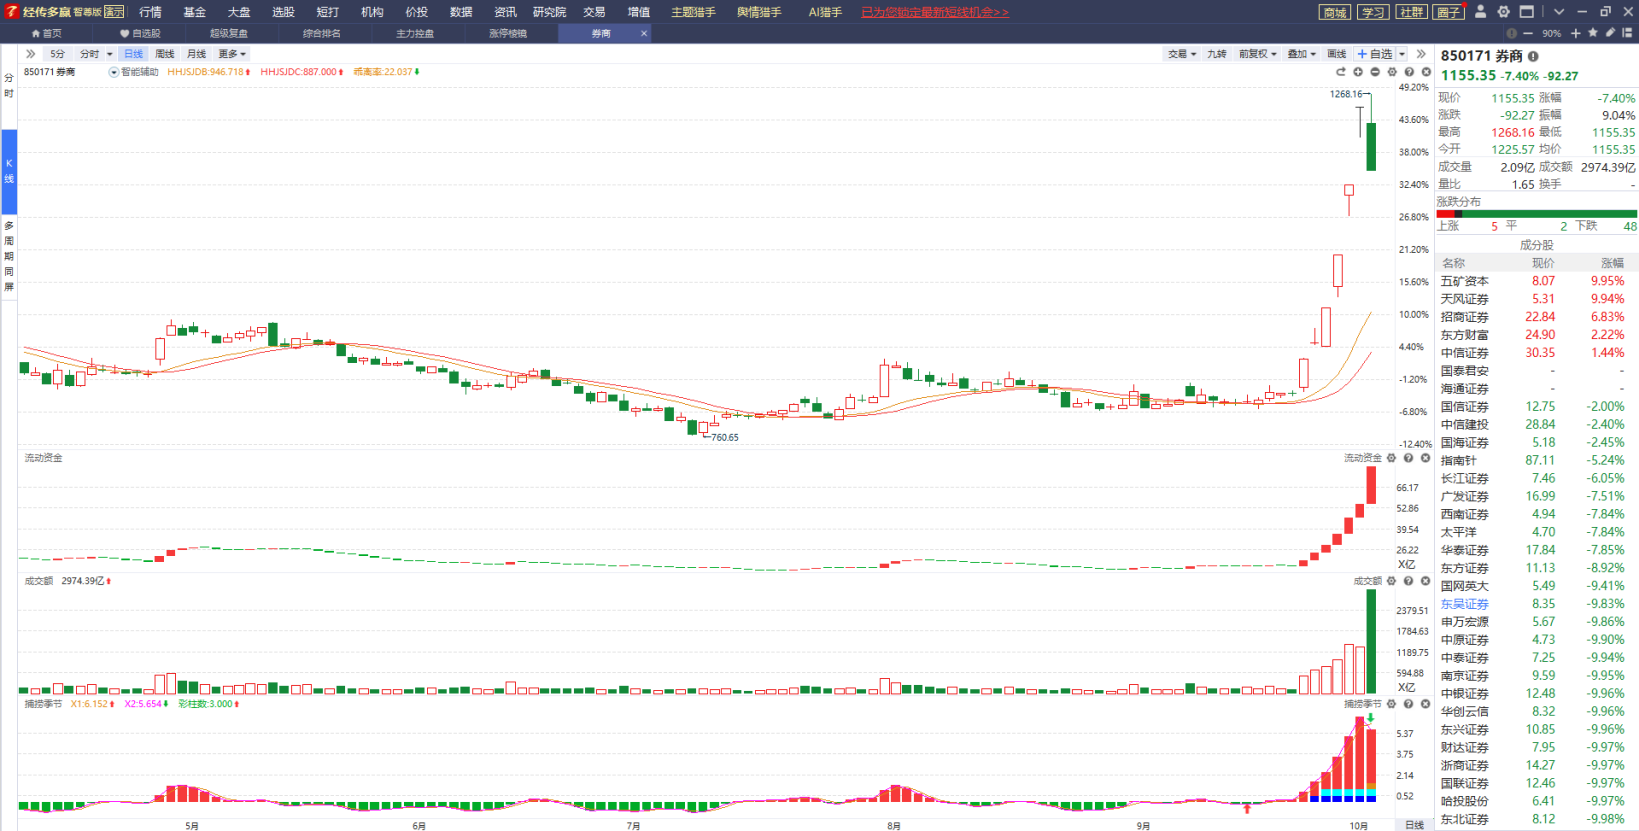Expand the title bar down-chevron menu
This screenshot has width=1639, height=831.
coord(1559,12)
